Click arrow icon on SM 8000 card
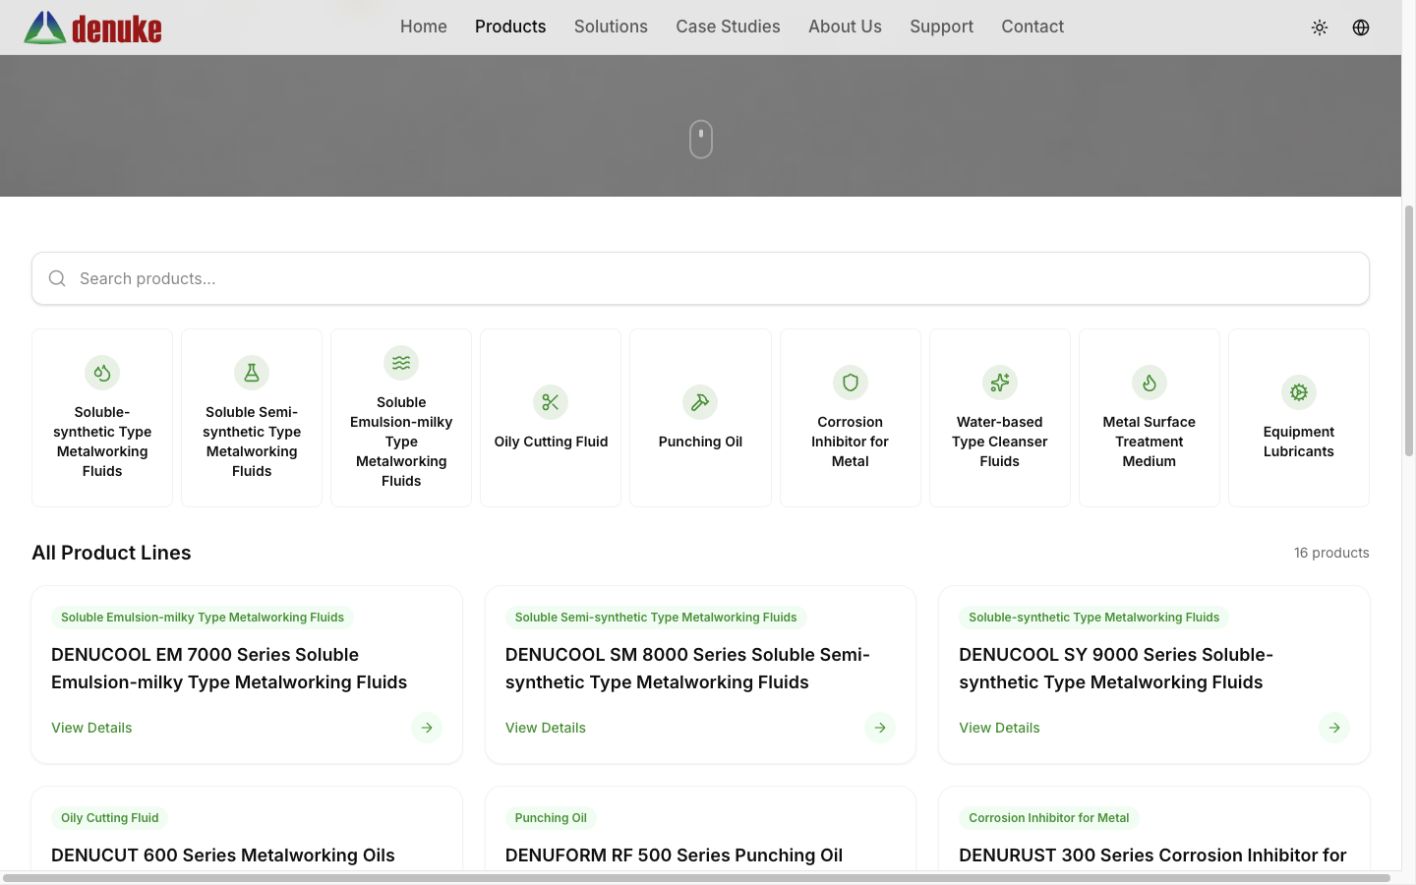This screenshot has height=885, width=1416. click(x=880, y=728)
